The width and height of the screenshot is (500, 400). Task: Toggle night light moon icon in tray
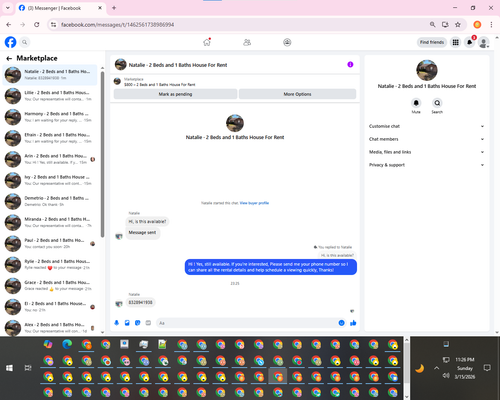tap(420, 368)
